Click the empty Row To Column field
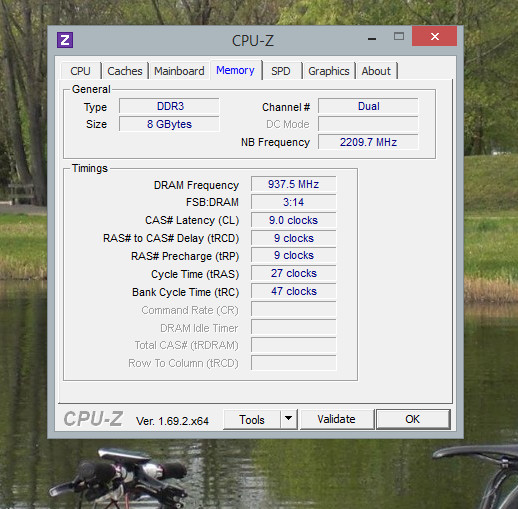This screenshot has height=509, width=518. pos(294,363)
